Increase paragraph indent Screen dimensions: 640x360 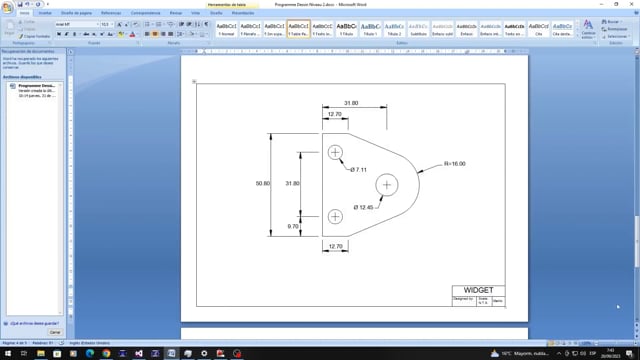point(189,24)
